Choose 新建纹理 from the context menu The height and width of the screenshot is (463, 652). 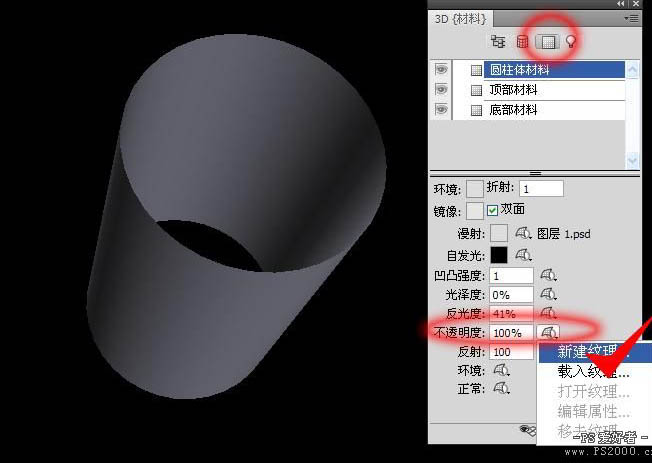tap(595, 352)
